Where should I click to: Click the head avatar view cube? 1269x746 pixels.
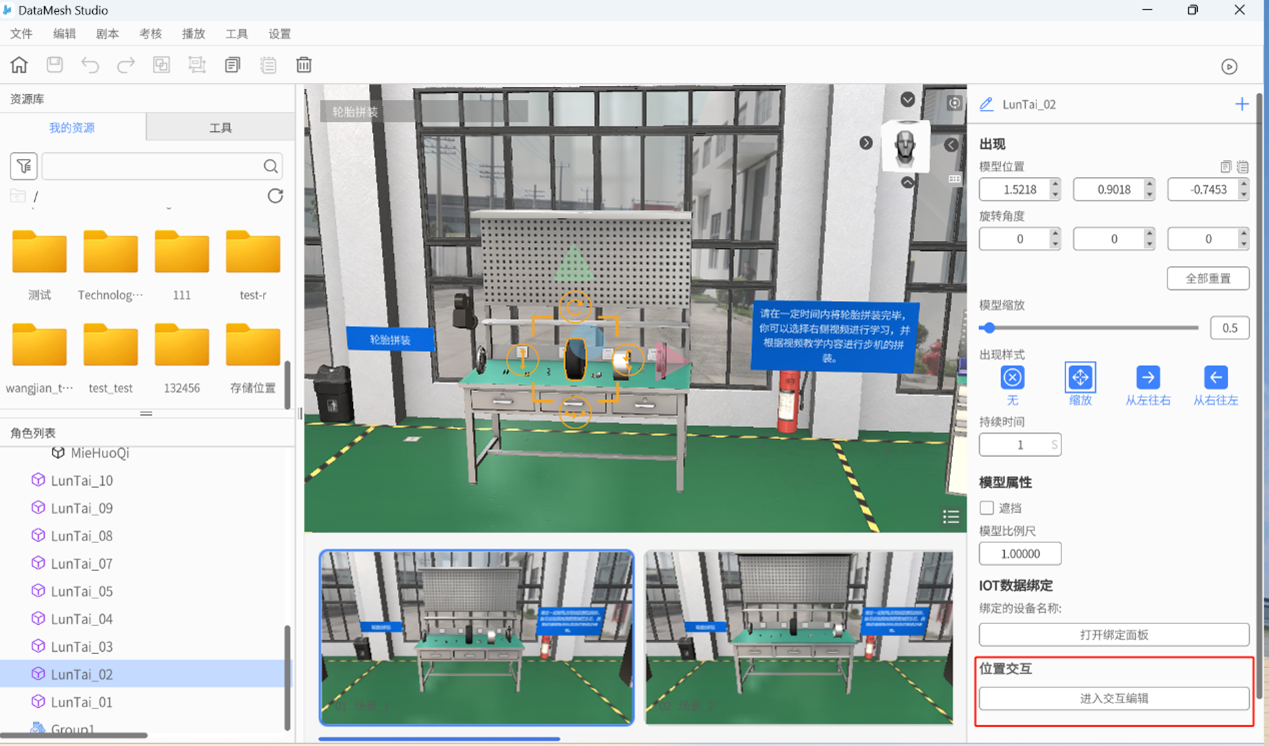(x=905, y=147)
